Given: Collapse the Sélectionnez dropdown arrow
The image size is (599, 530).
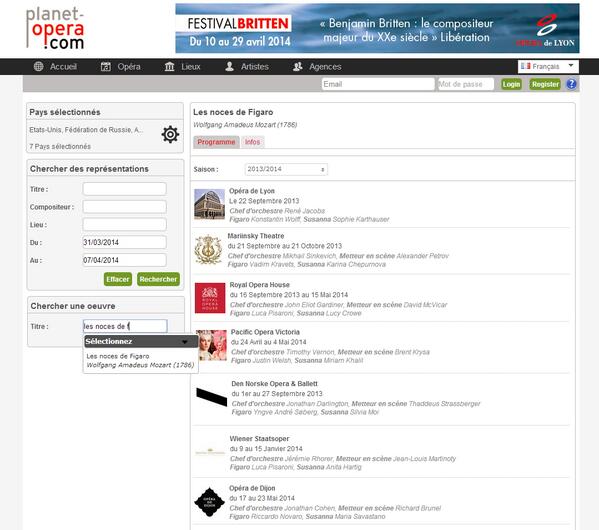Looking at the screenshot, I should 185,342.
